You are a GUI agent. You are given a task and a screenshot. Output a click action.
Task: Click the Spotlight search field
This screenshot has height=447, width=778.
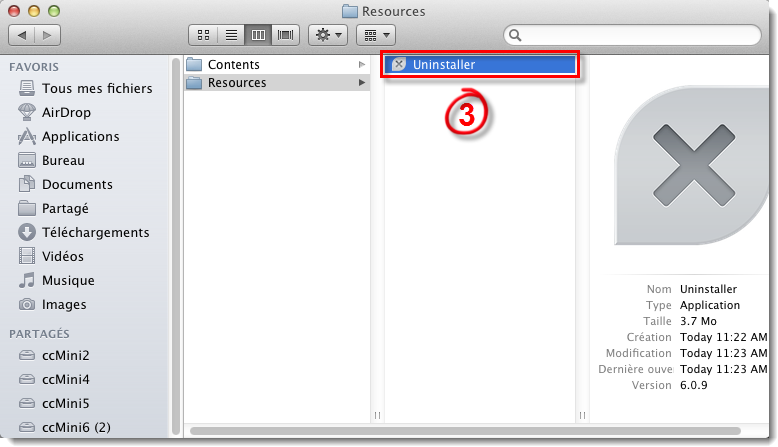pyautogui.click(x=632, y=35)
